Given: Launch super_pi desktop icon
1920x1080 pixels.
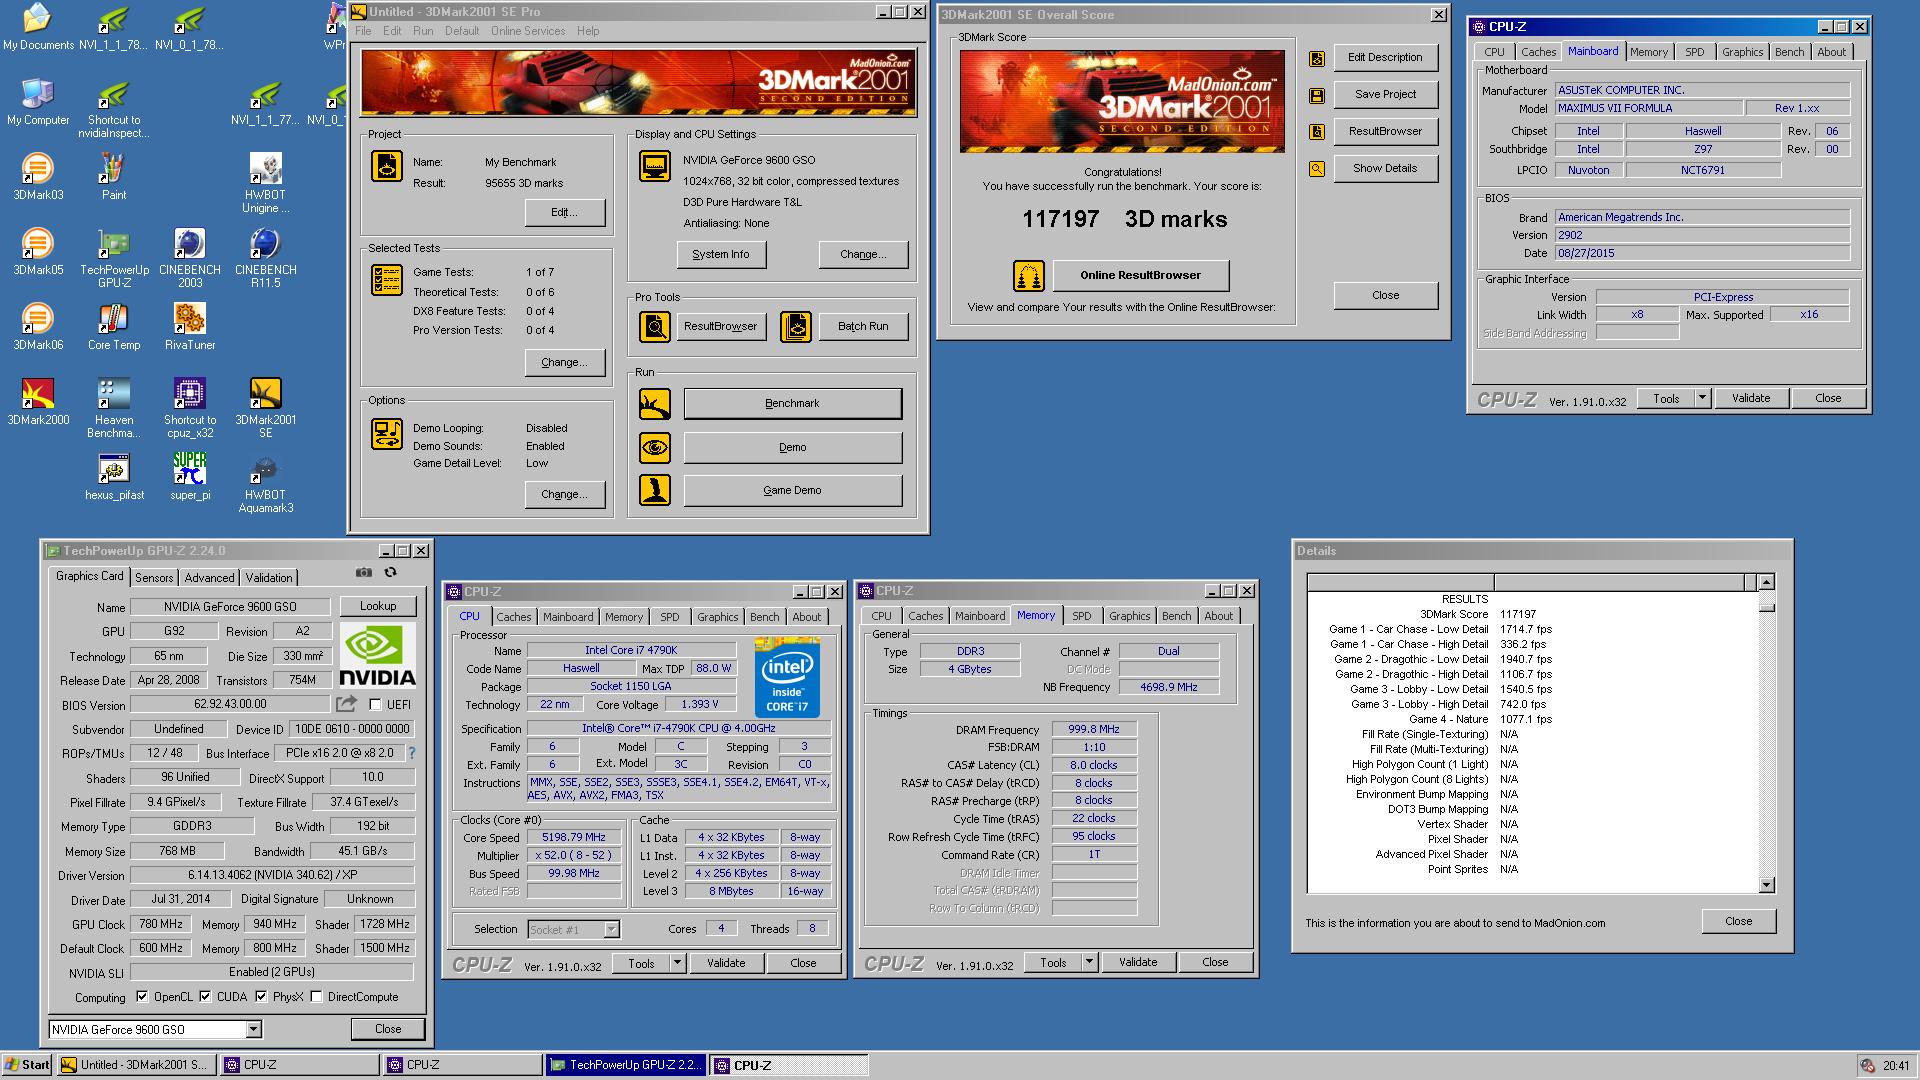Looking at the screenshot, I should tap(190, 476).
